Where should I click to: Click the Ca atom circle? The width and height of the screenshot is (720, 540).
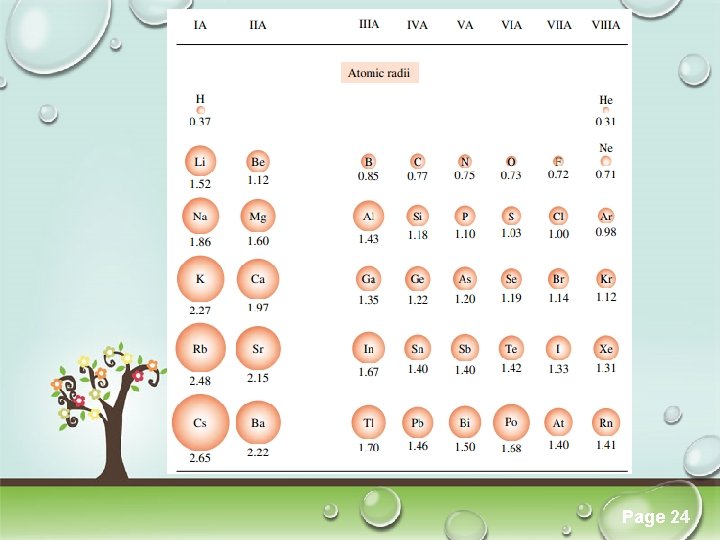(x=258, y=279)
